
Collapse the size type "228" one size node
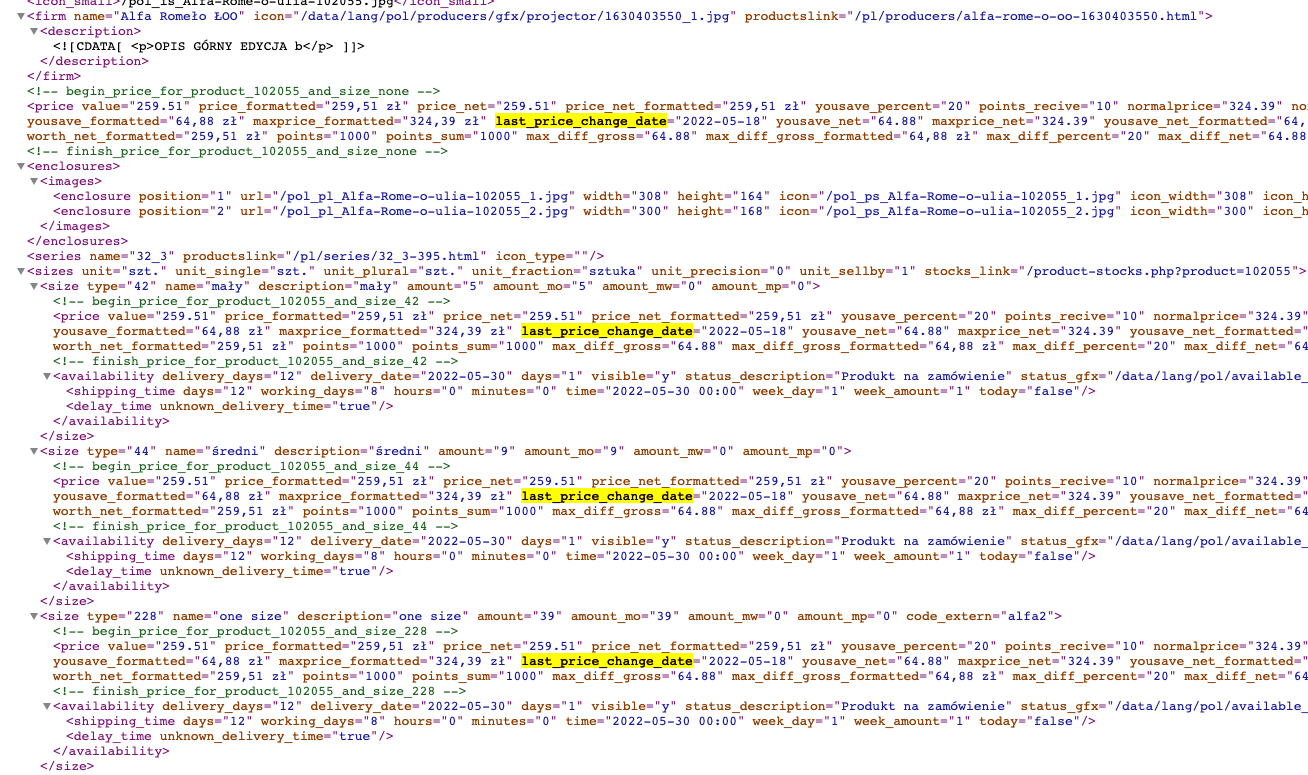coord(33,616)
